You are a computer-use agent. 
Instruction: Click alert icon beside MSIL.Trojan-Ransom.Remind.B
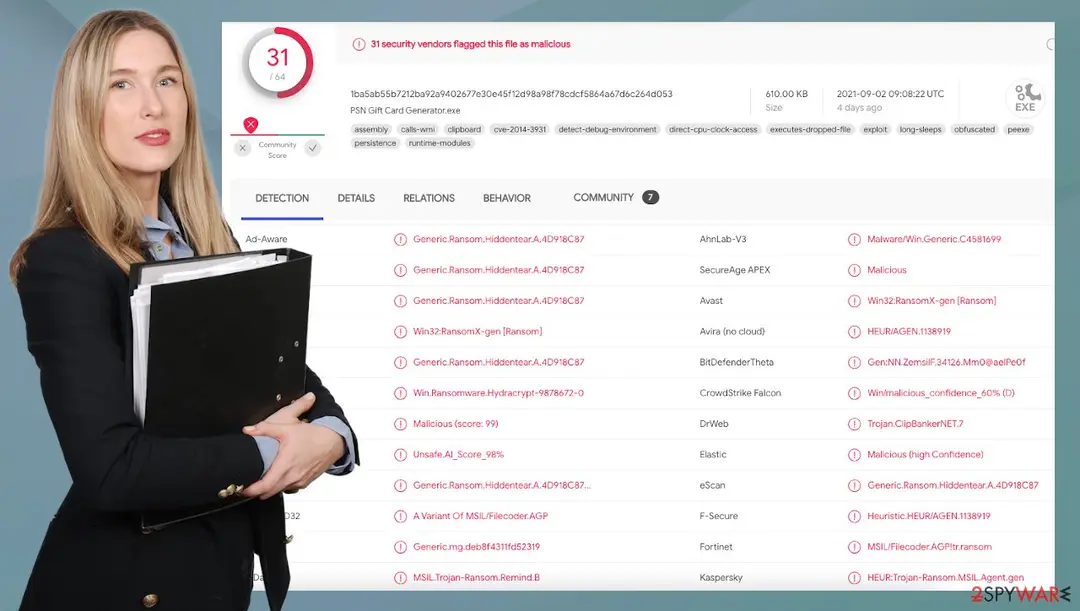[400, 578]
